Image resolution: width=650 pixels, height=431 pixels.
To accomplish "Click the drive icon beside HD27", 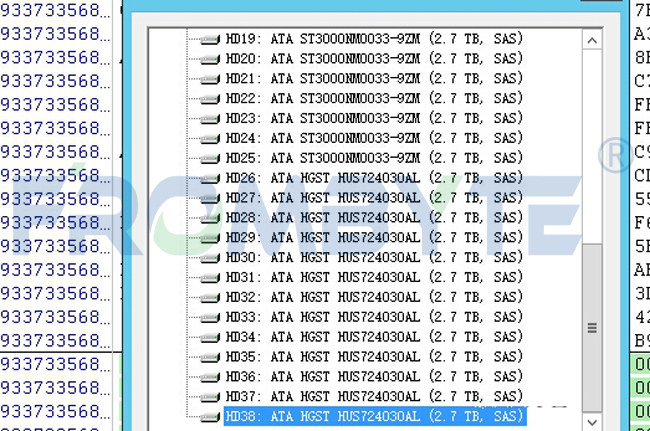I will (x=210, y=199).
